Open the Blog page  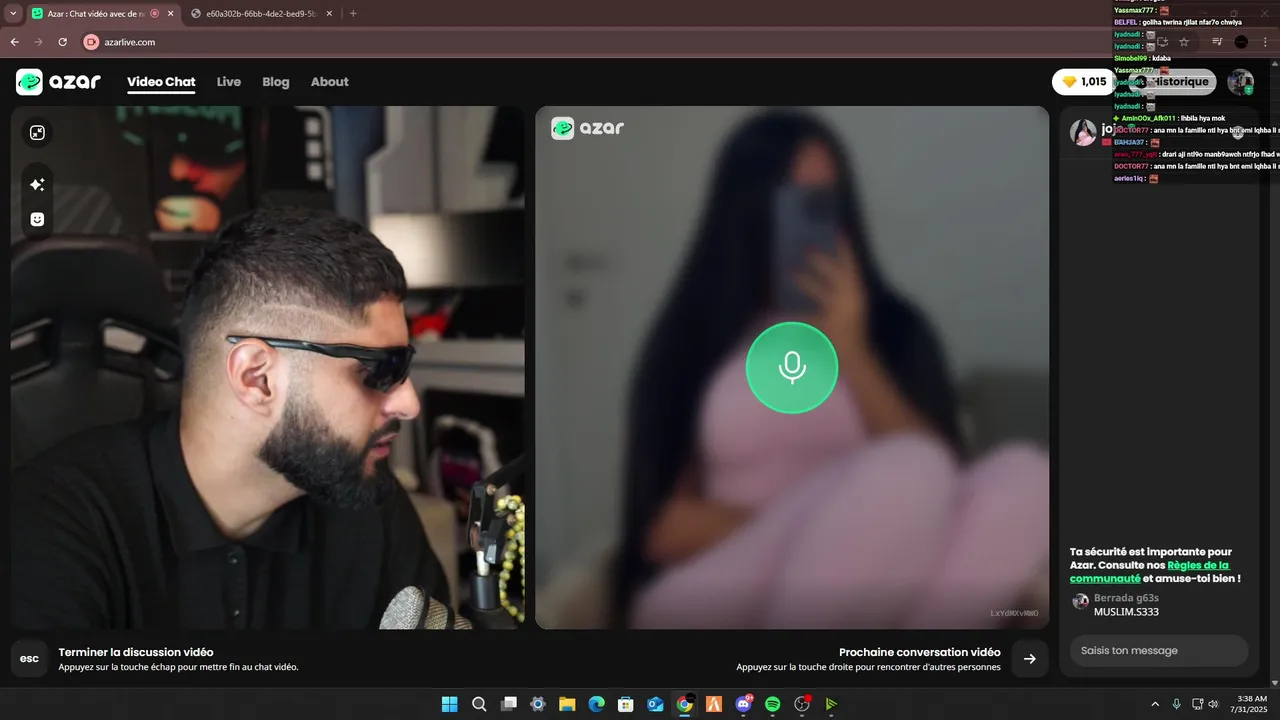point(276,82)
